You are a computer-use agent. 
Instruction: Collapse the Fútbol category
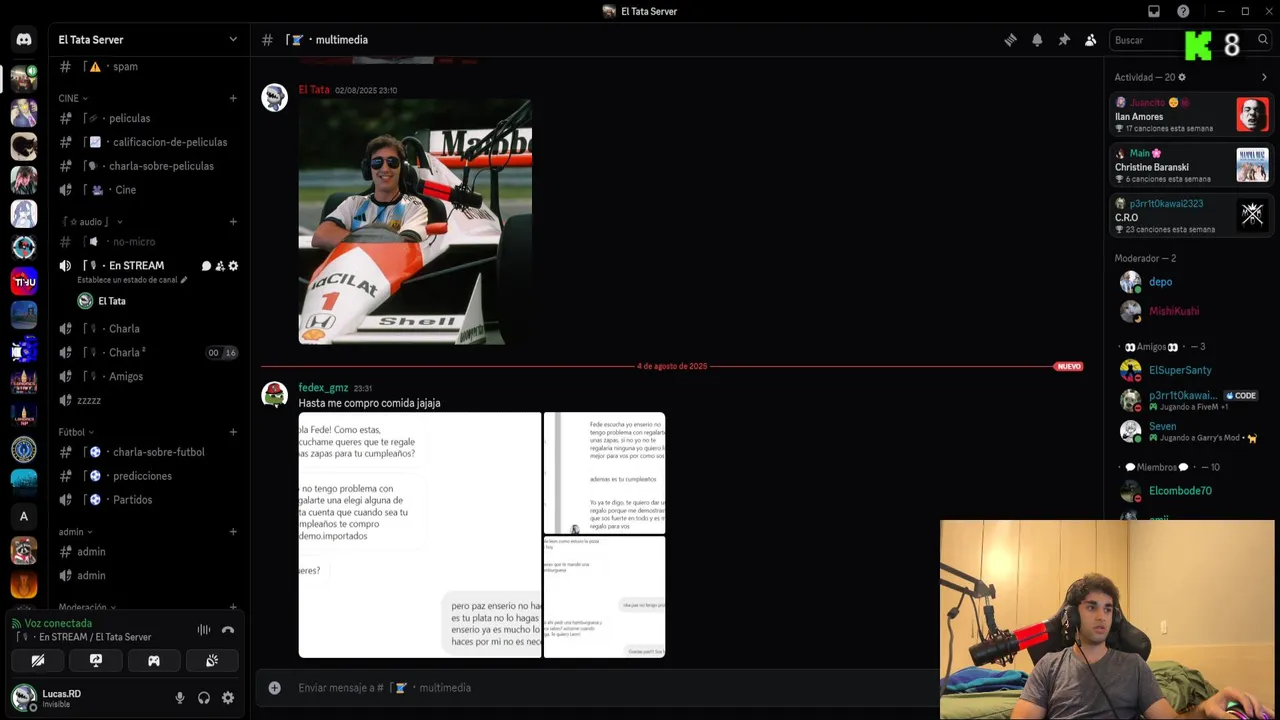click(x=76, y=432)
